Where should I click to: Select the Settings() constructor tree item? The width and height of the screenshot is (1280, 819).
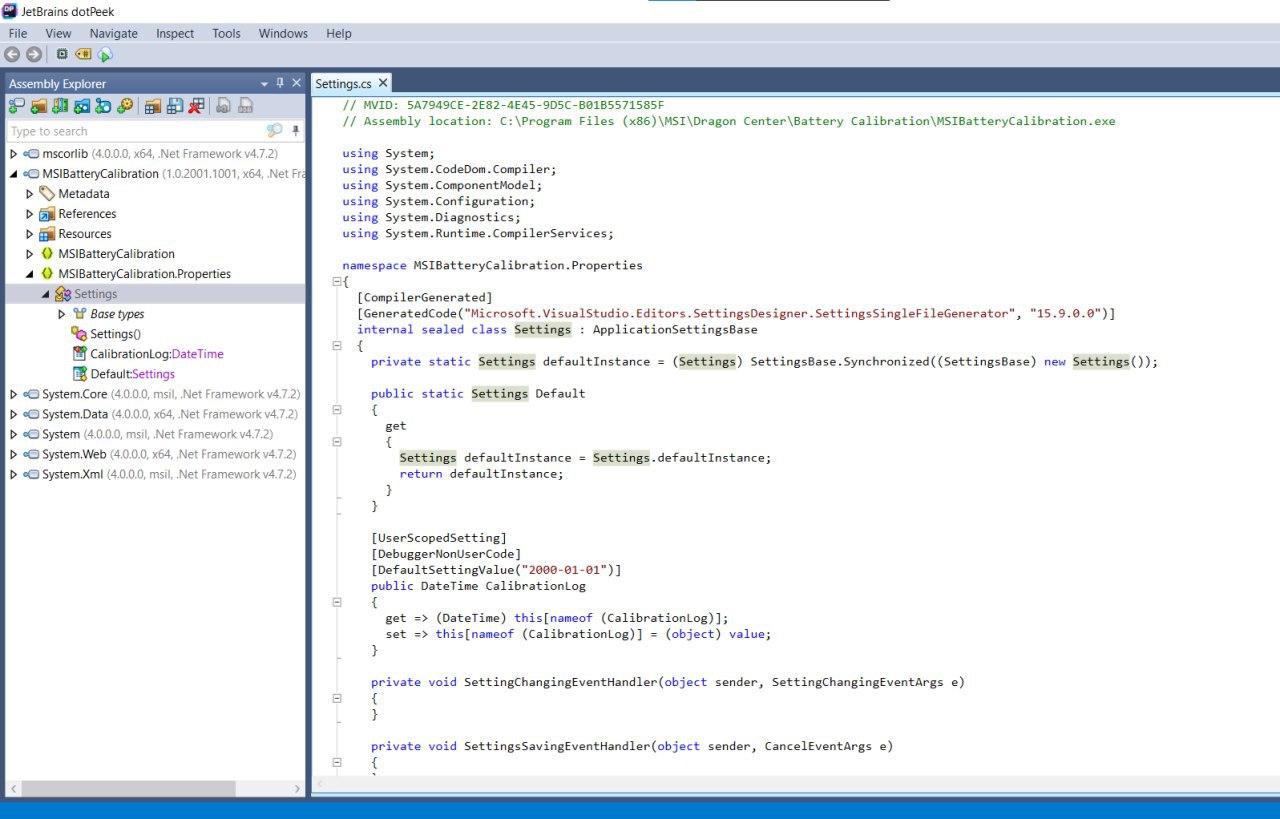coord(107,334)
